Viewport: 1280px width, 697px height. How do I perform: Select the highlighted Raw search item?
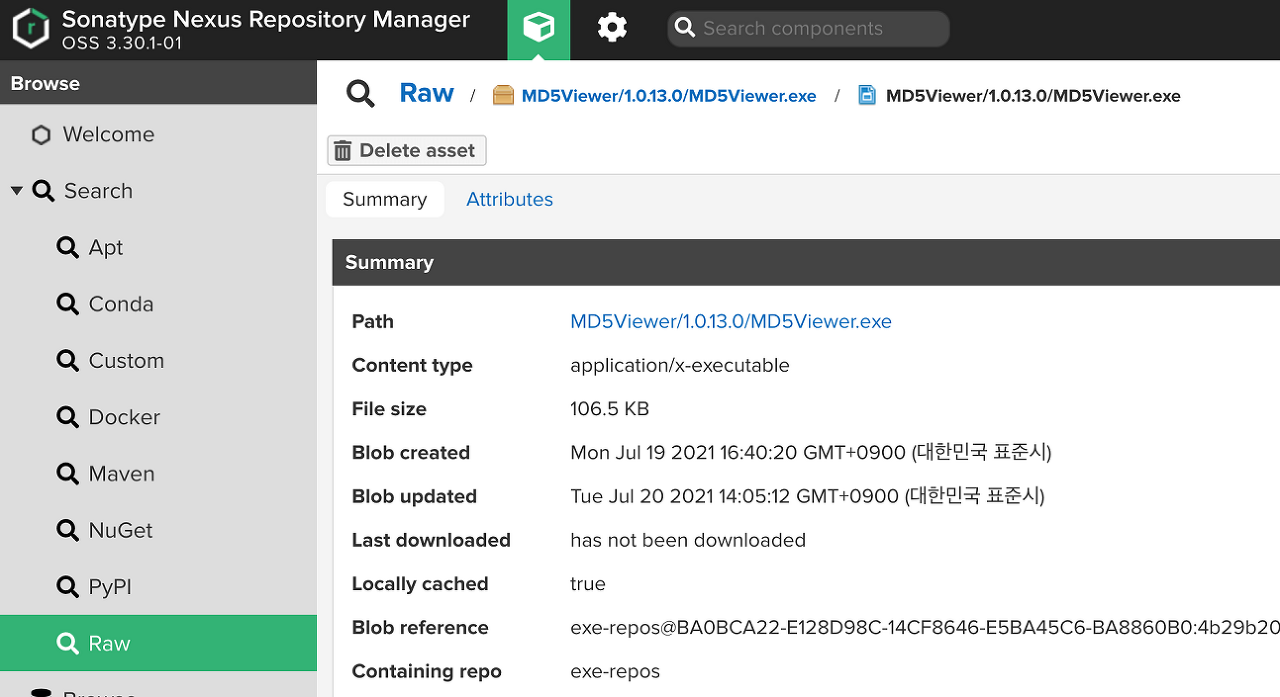tap(158, 643)
